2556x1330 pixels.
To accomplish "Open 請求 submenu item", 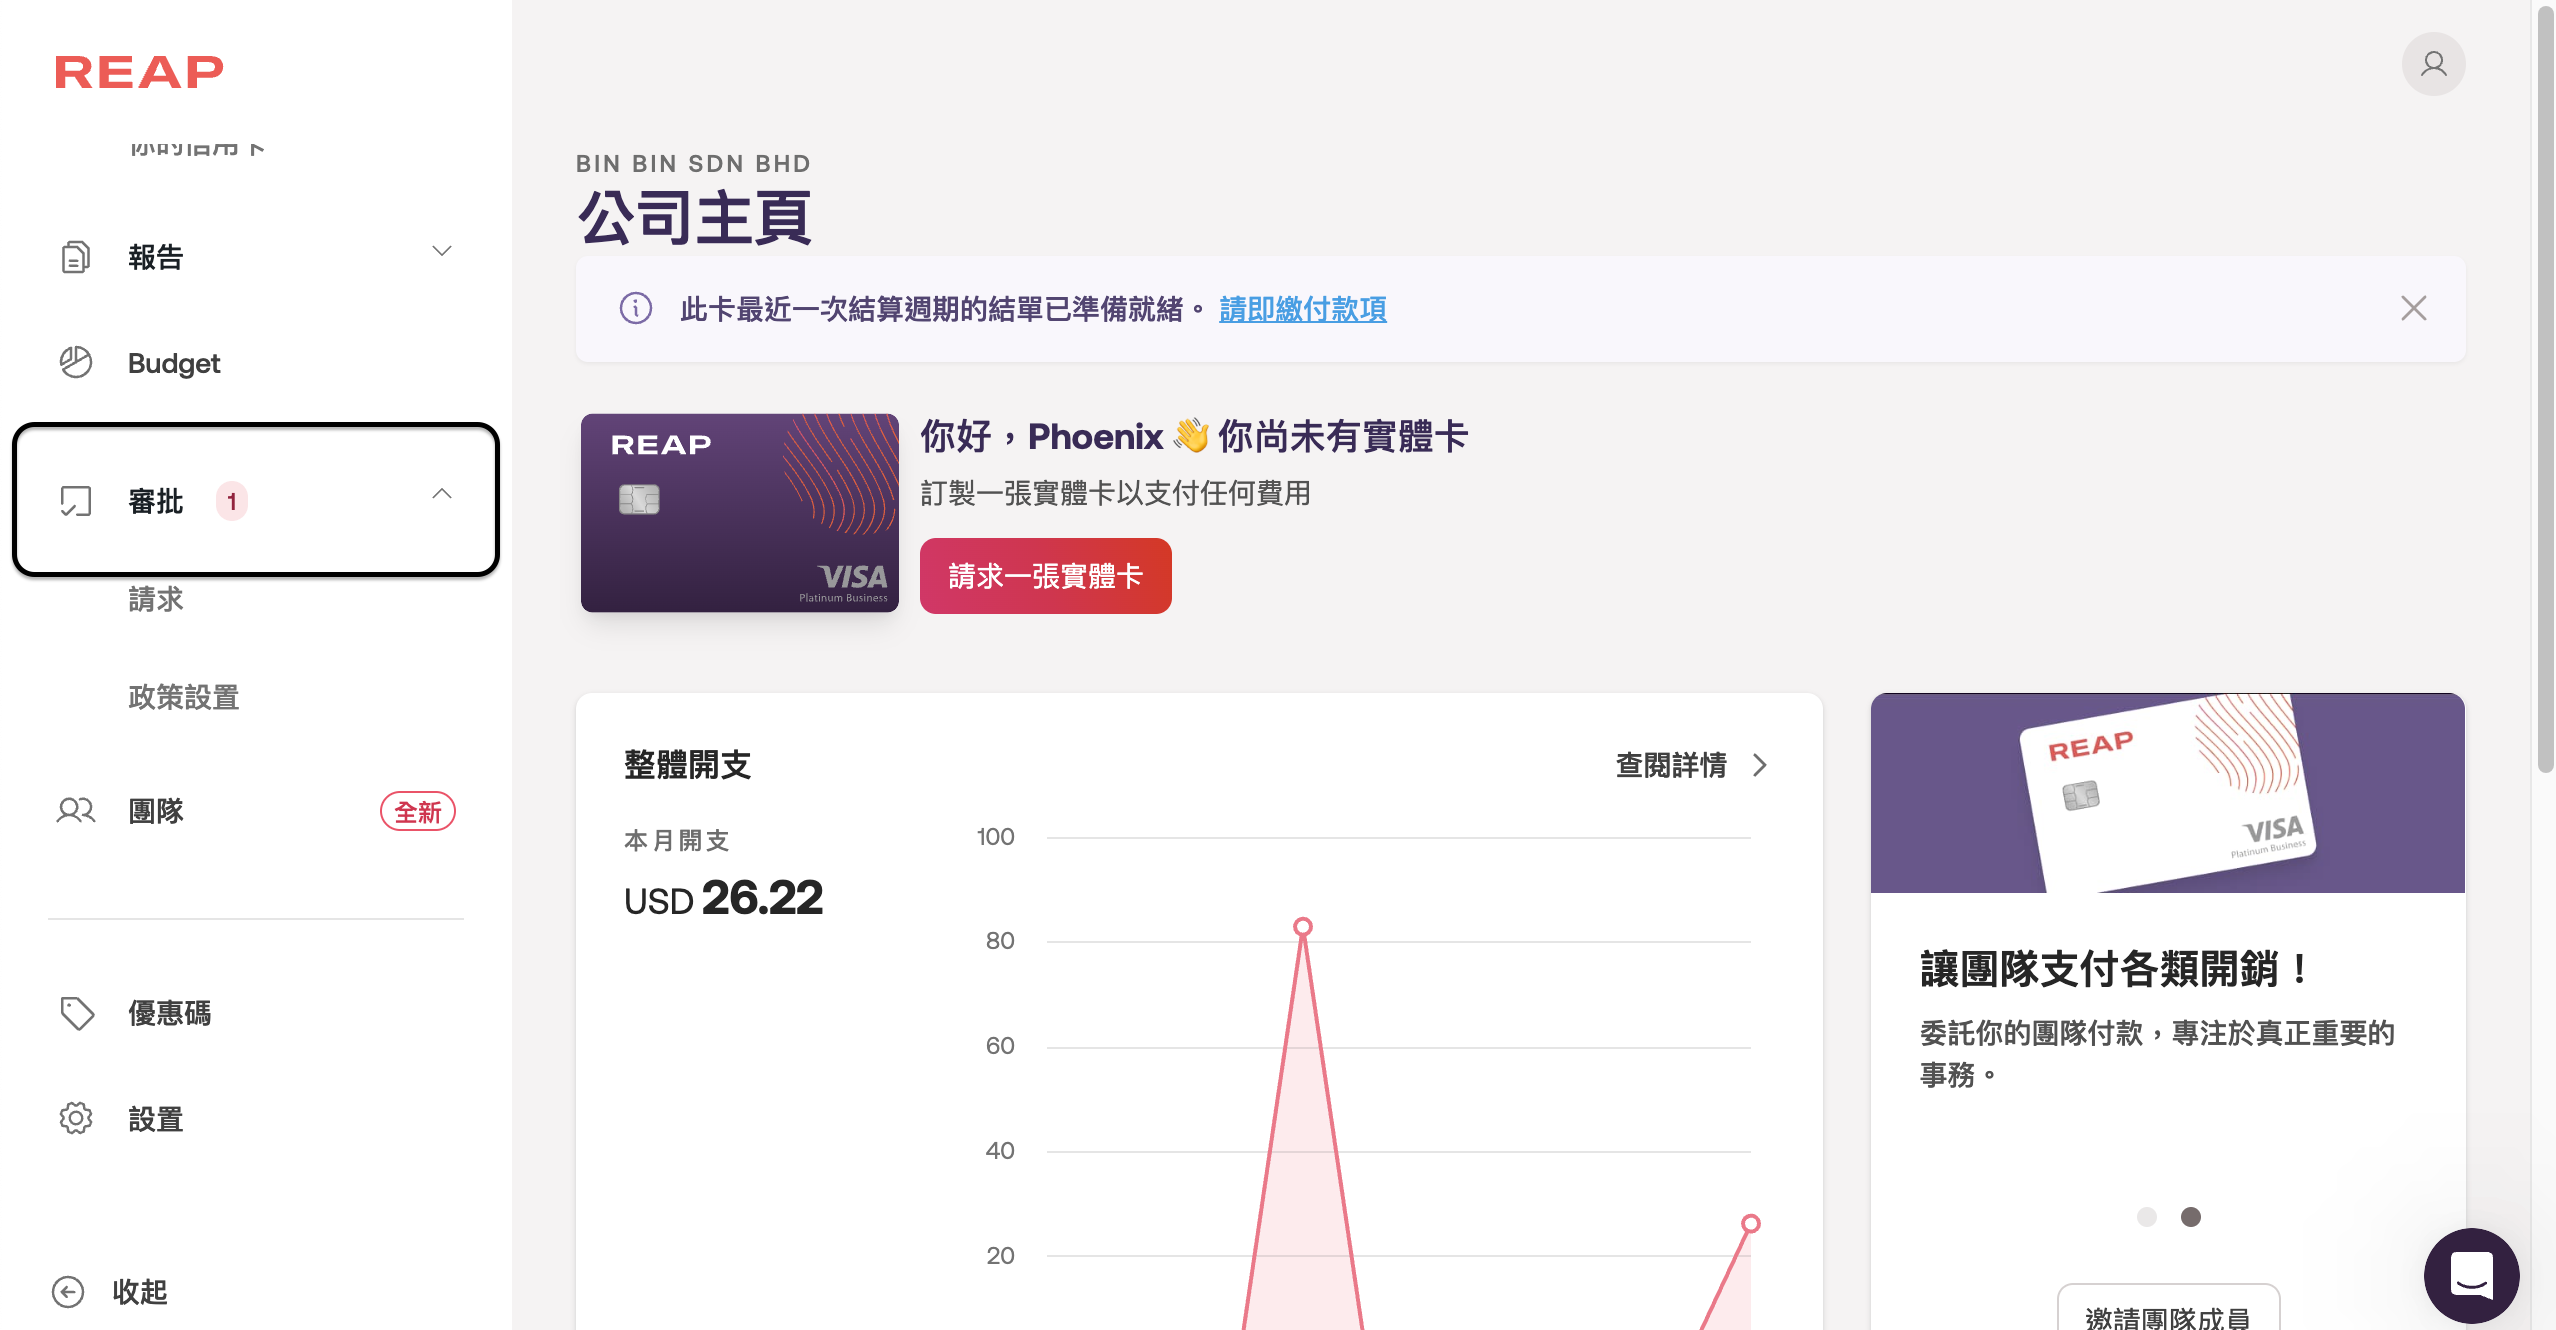I will pos(156,599).
